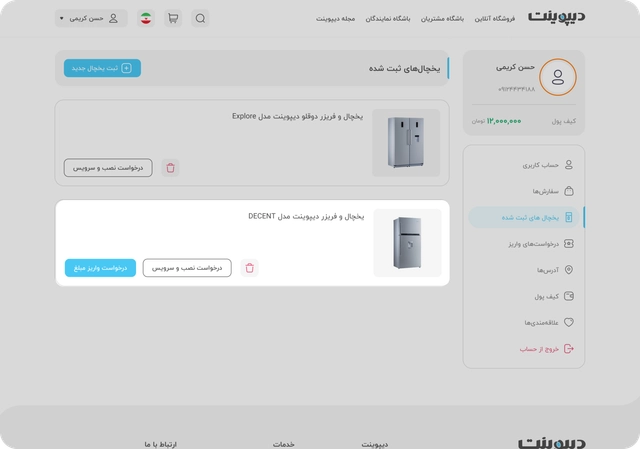
Task: Click the profile avatar circle
Action: tap(558, 77)
